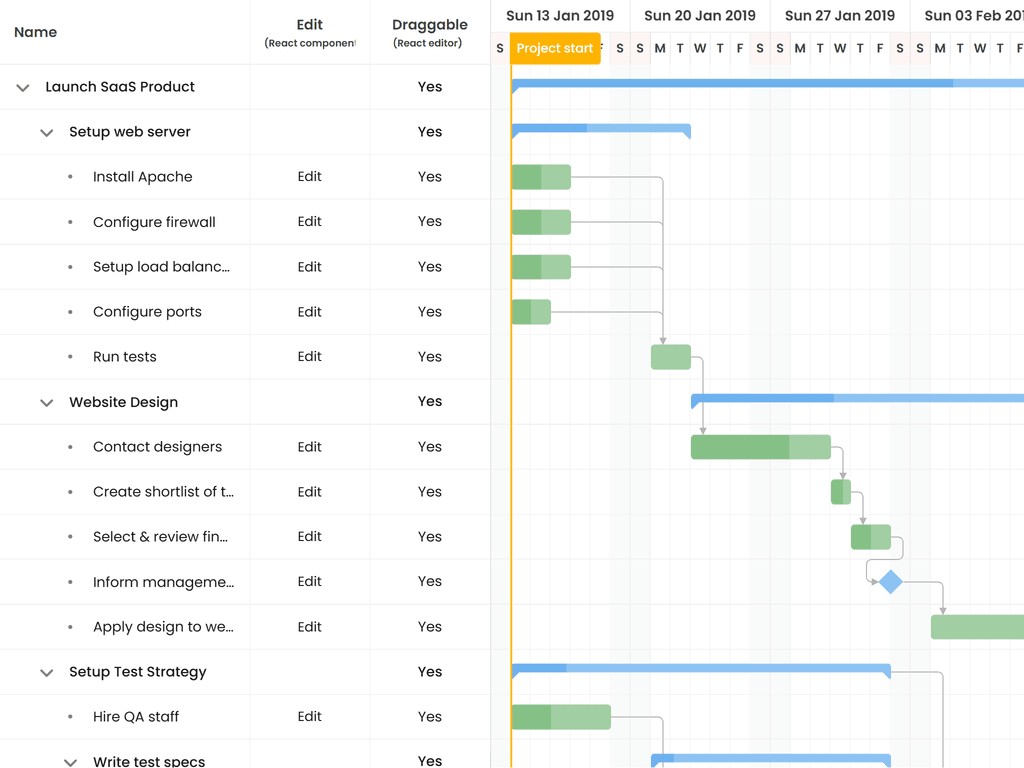
Task: Select the Install Apache task bar
Action: [541, 177]
